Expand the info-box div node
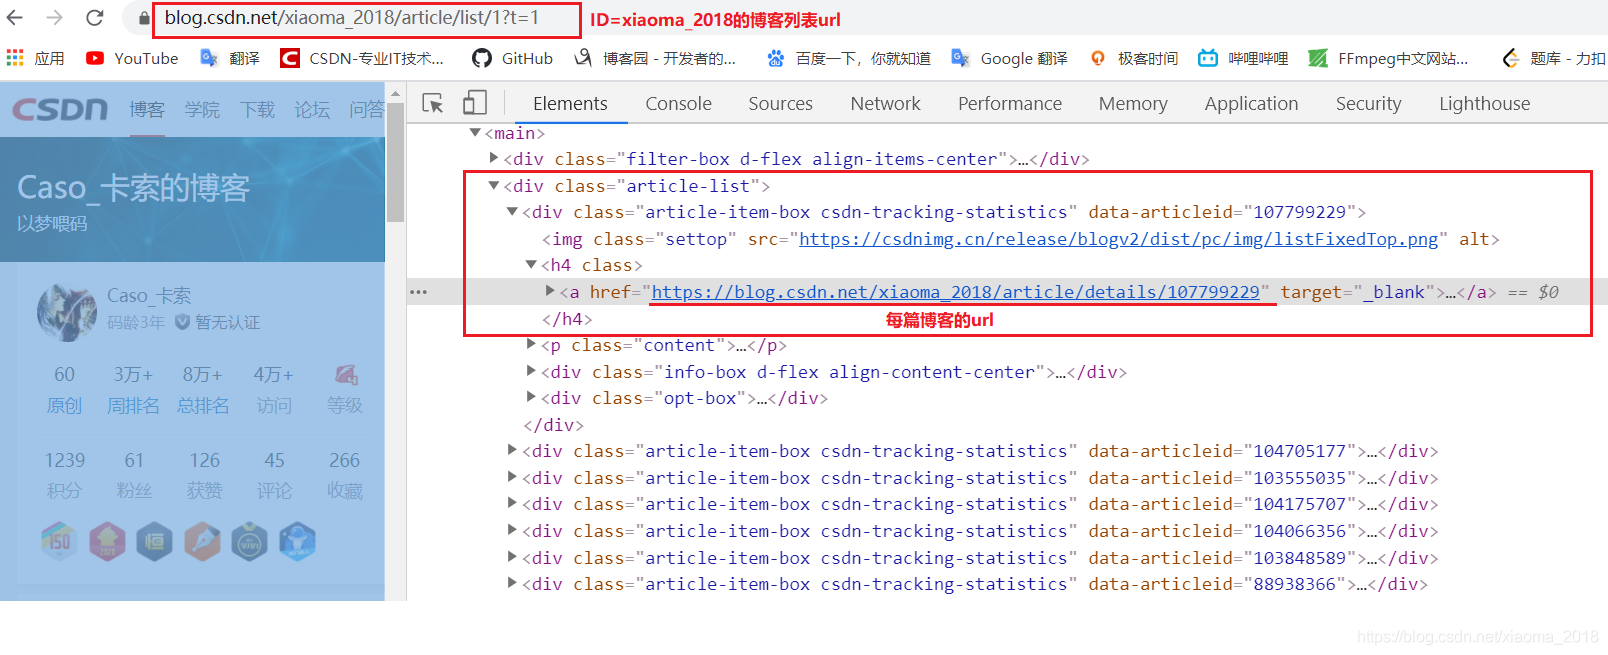This screenshot has height=655, width=1608. coord(531,371)
